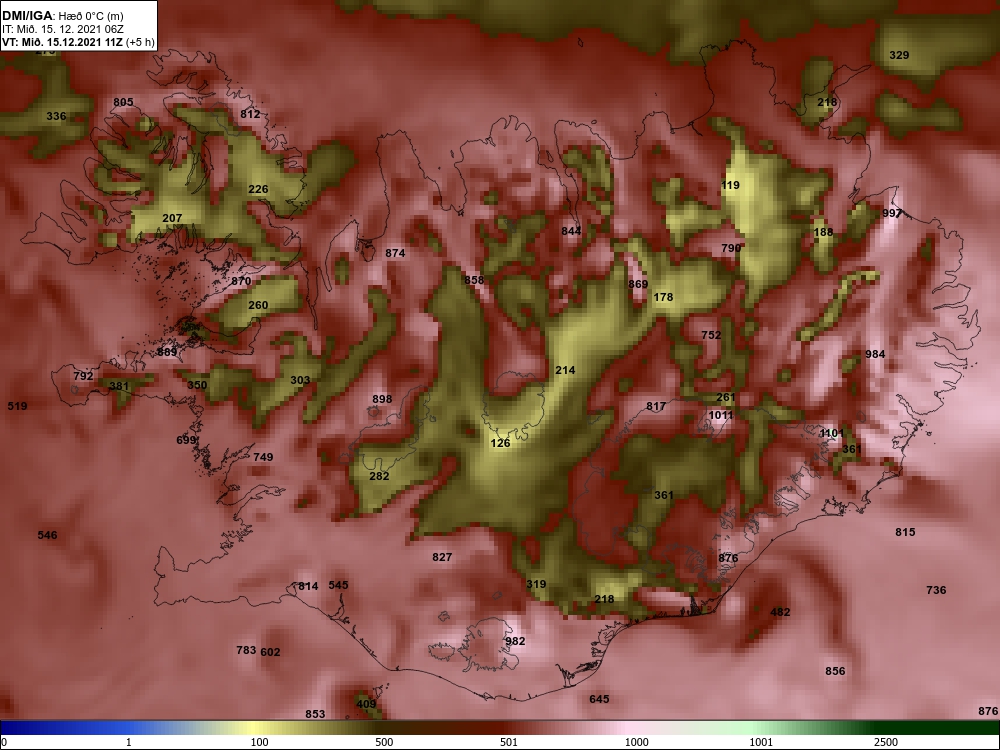Viewport: 1000px width, 750px height.
Task: Click the map value 736
Action: (x=936, y=591)
